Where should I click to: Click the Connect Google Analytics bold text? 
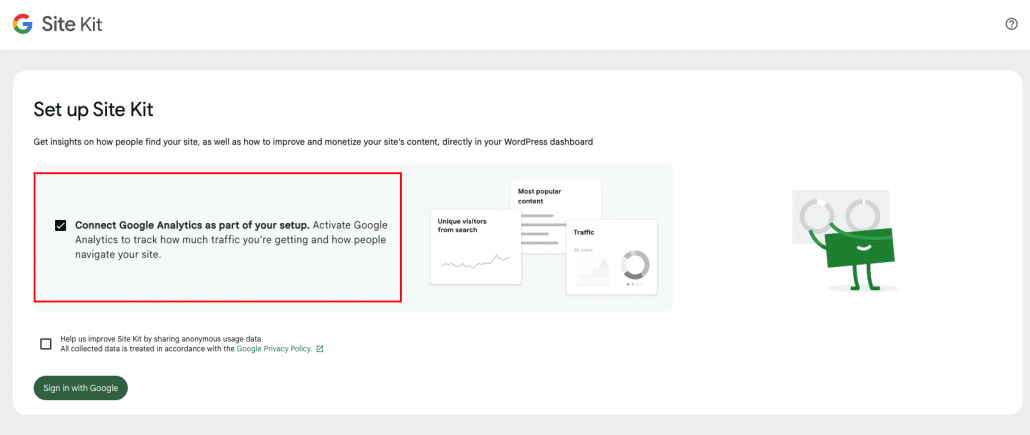[192, 225]
